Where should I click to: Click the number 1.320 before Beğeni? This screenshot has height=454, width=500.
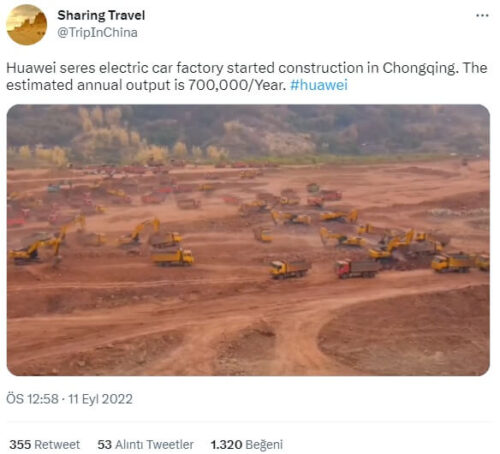tap(226, 444)
